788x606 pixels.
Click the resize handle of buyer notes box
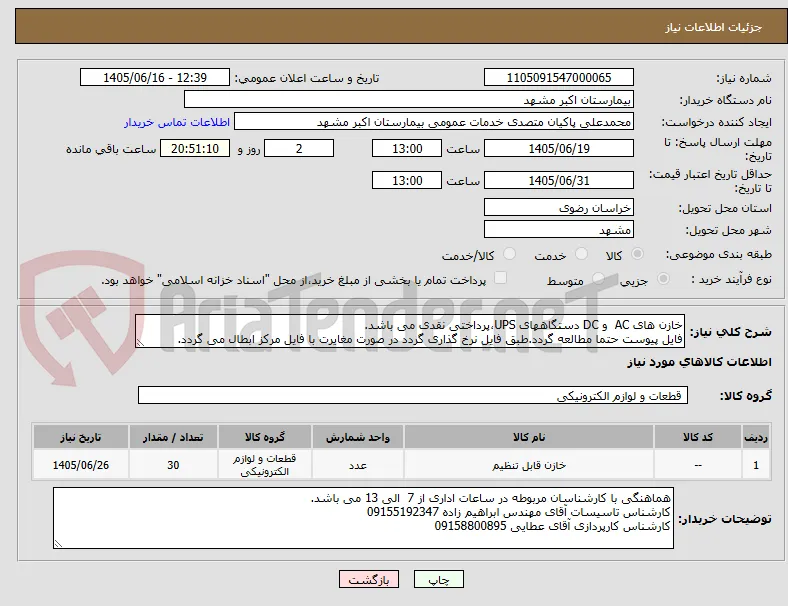[58, 543]
